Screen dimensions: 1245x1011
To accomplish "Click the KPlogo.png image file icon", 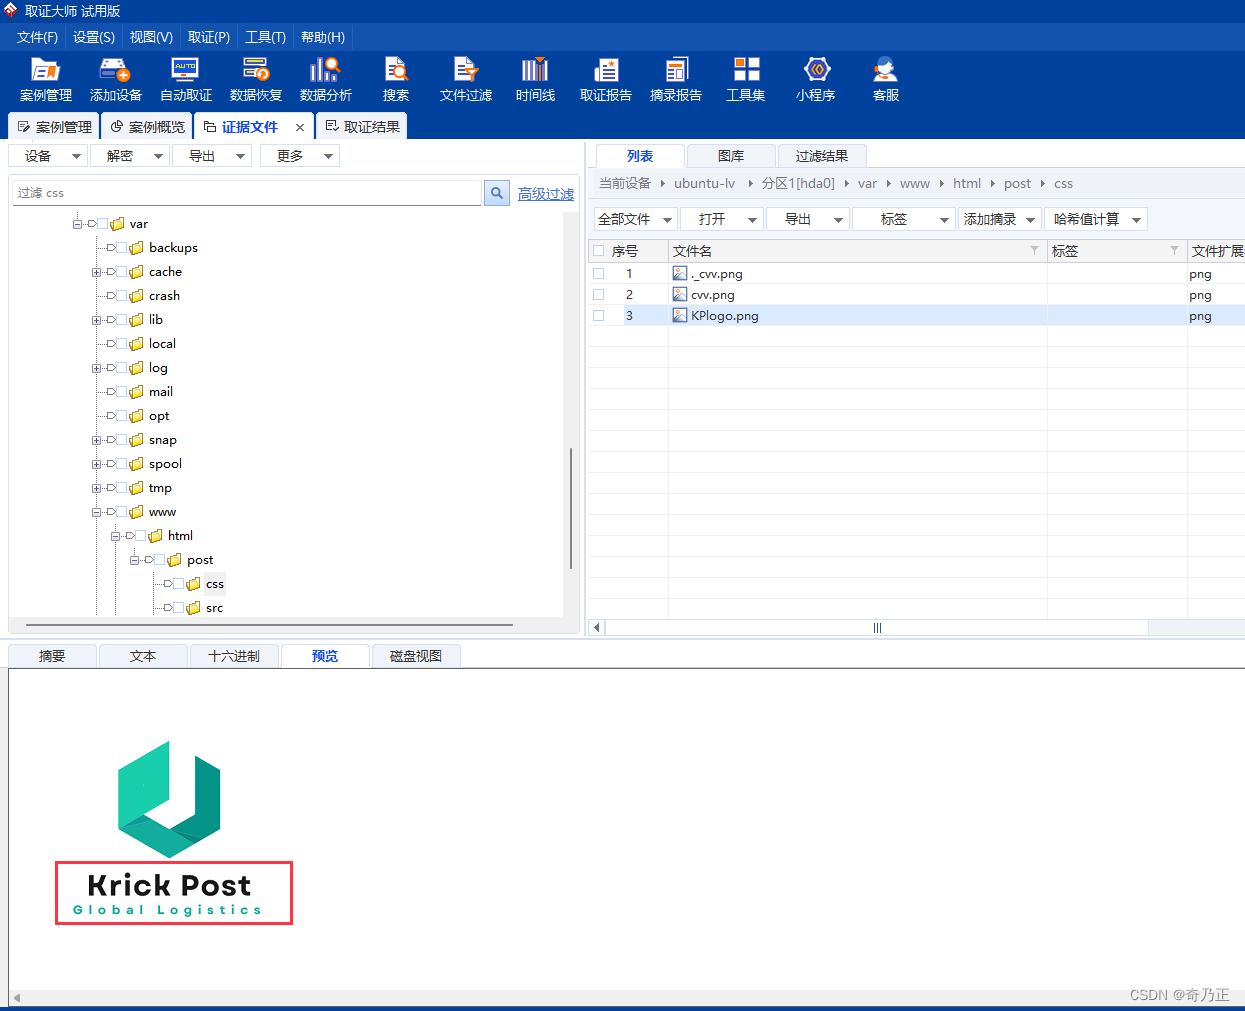I will coord(680,315).
